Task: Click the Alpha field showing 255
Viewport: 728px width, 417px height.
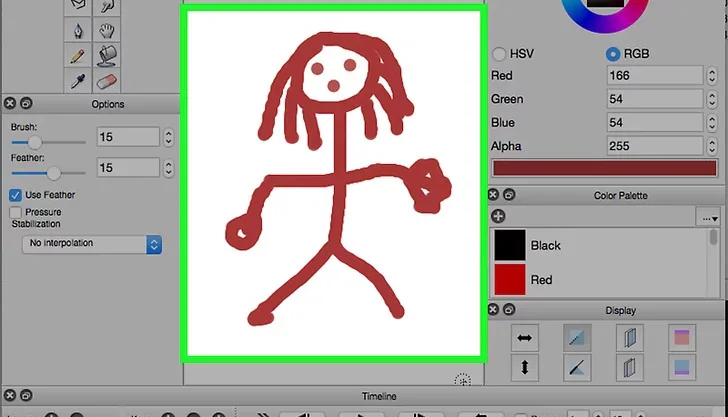Action: point(655,146)
